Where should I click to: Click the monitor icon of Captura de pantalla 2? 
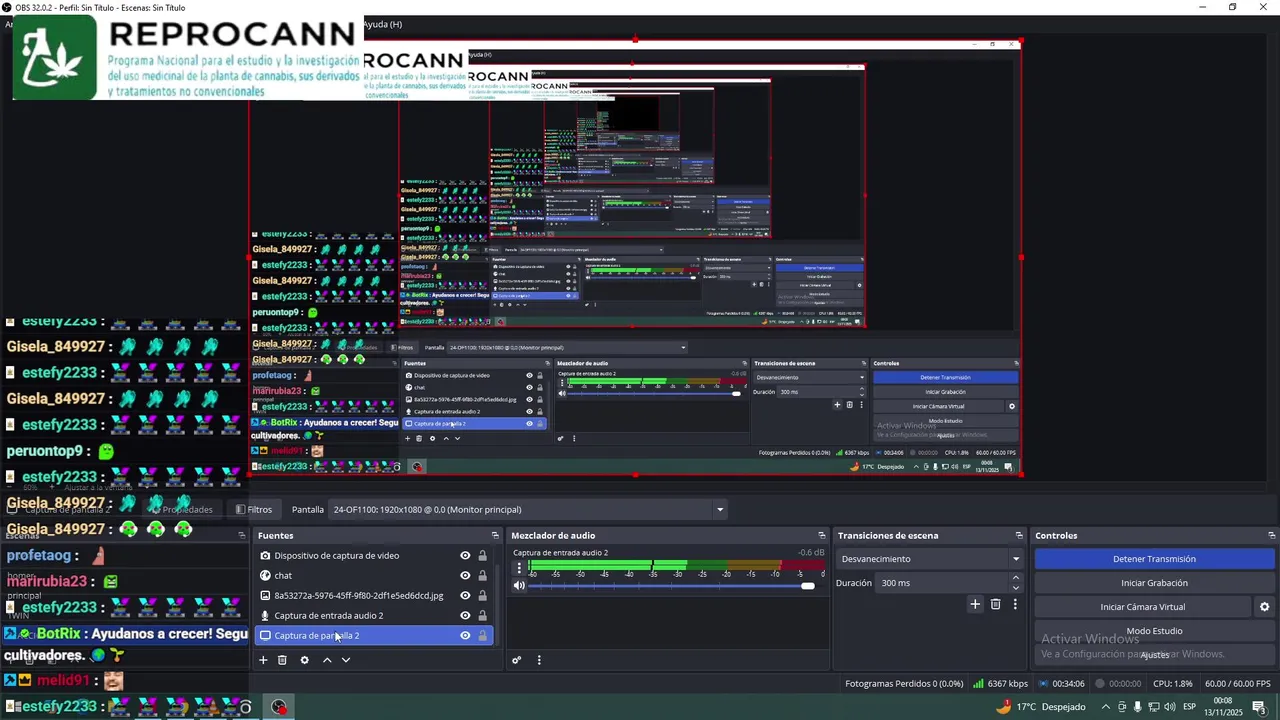265,635
